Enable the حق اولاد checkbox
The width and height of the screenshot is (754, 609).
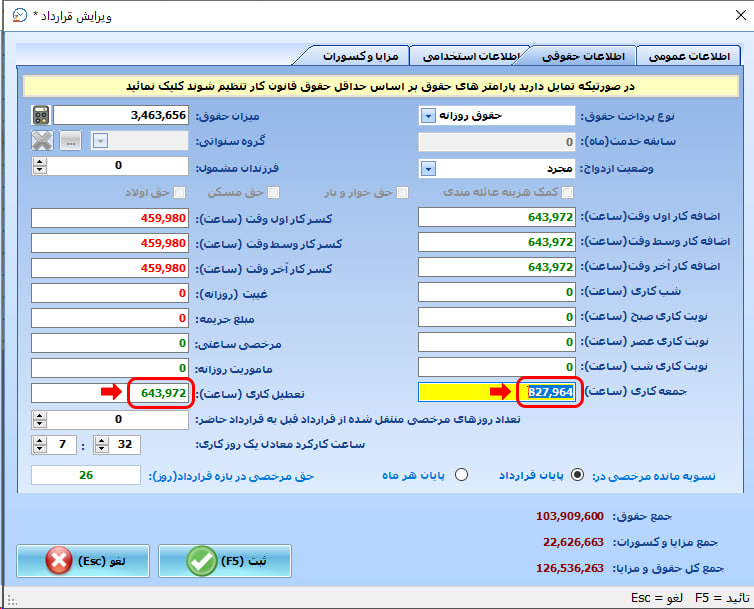pos(181,192)
